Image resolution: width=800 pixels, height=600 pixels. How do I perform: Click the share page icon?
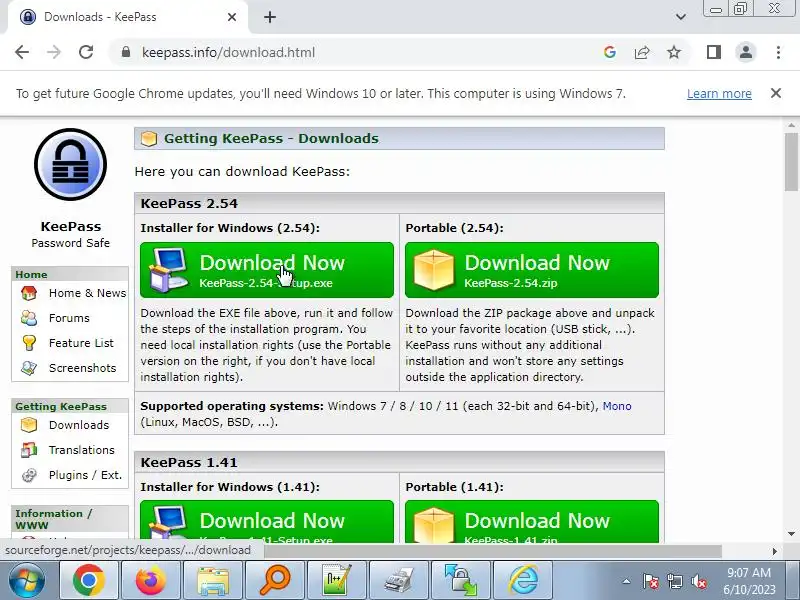pos(642,52)
